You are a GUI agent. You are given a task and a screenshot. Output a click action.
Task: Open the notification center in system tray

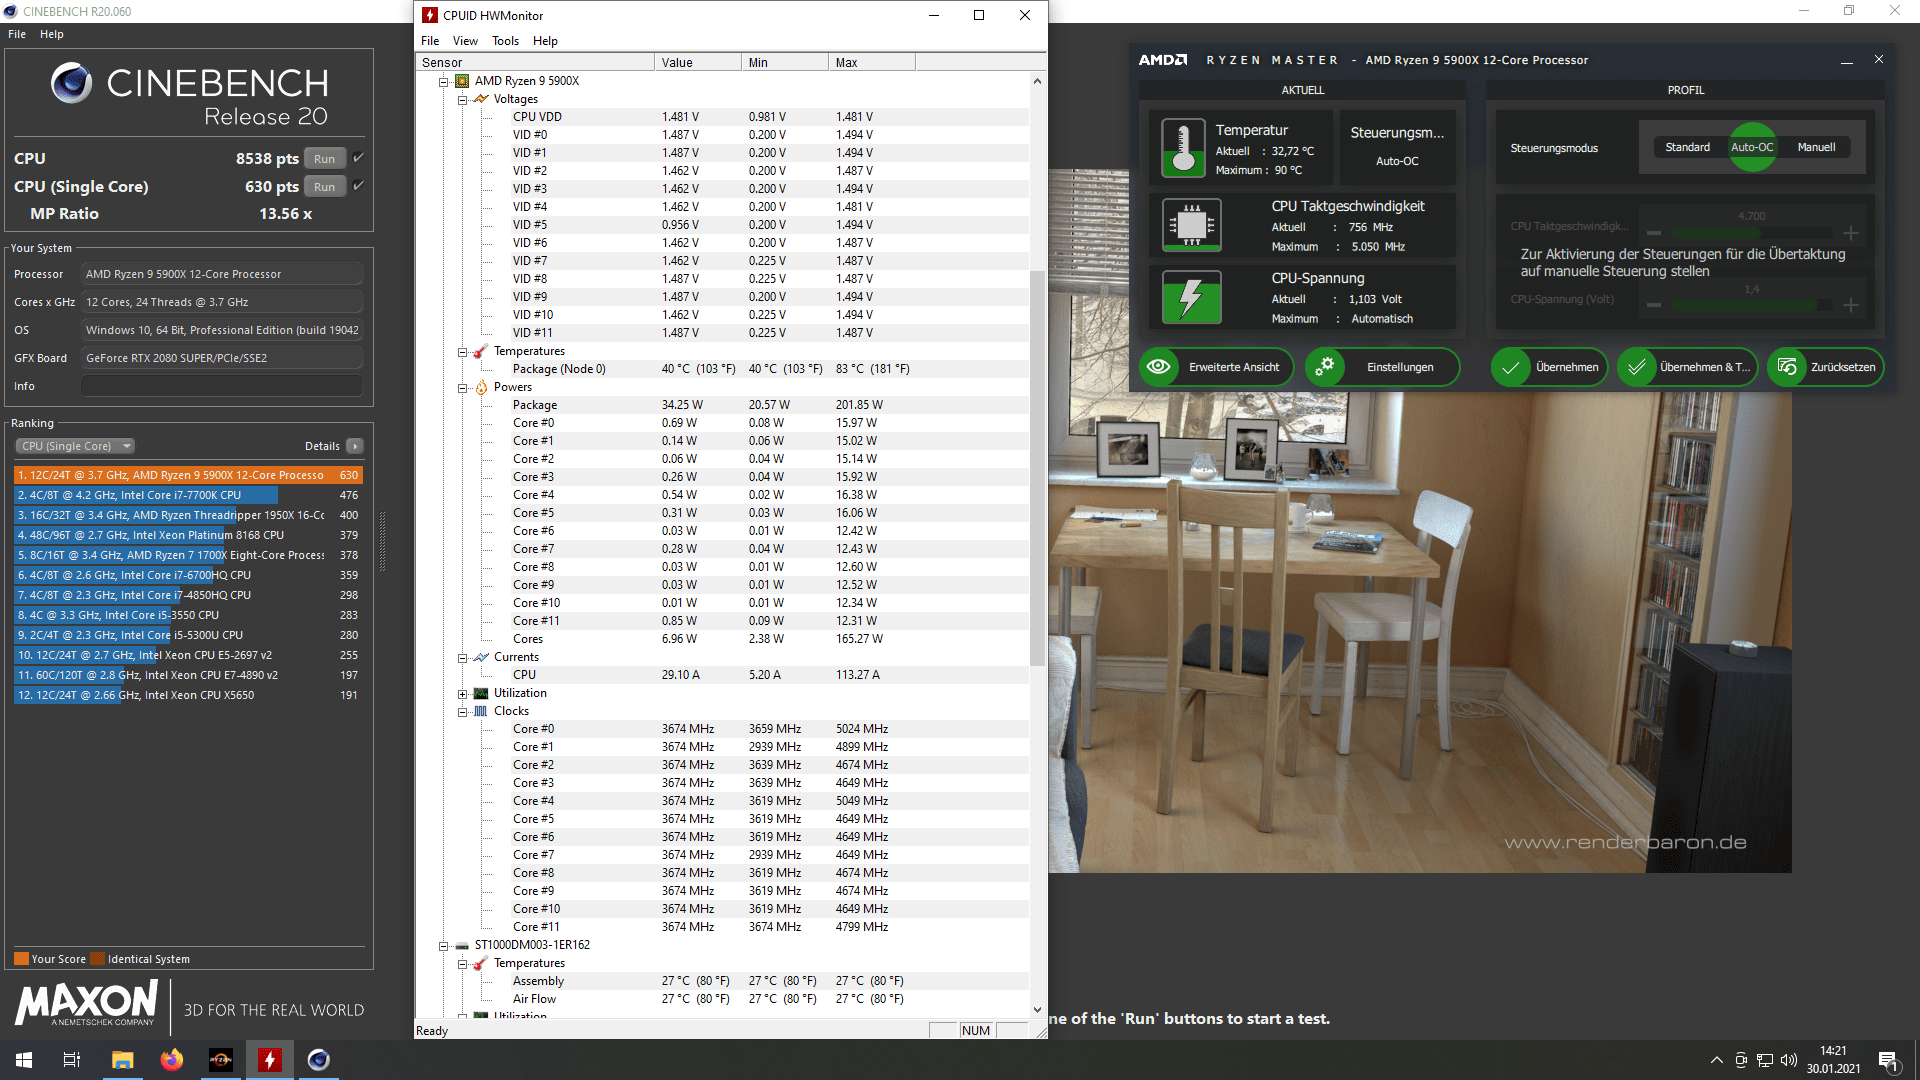1888,1060
